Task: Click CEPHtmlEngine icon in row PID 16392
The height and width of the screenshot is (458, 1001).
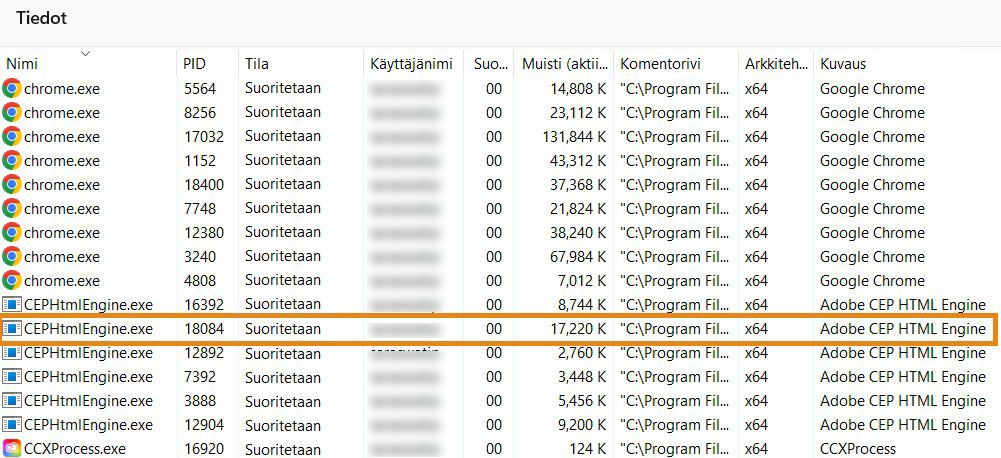Action: pos(12,305)
